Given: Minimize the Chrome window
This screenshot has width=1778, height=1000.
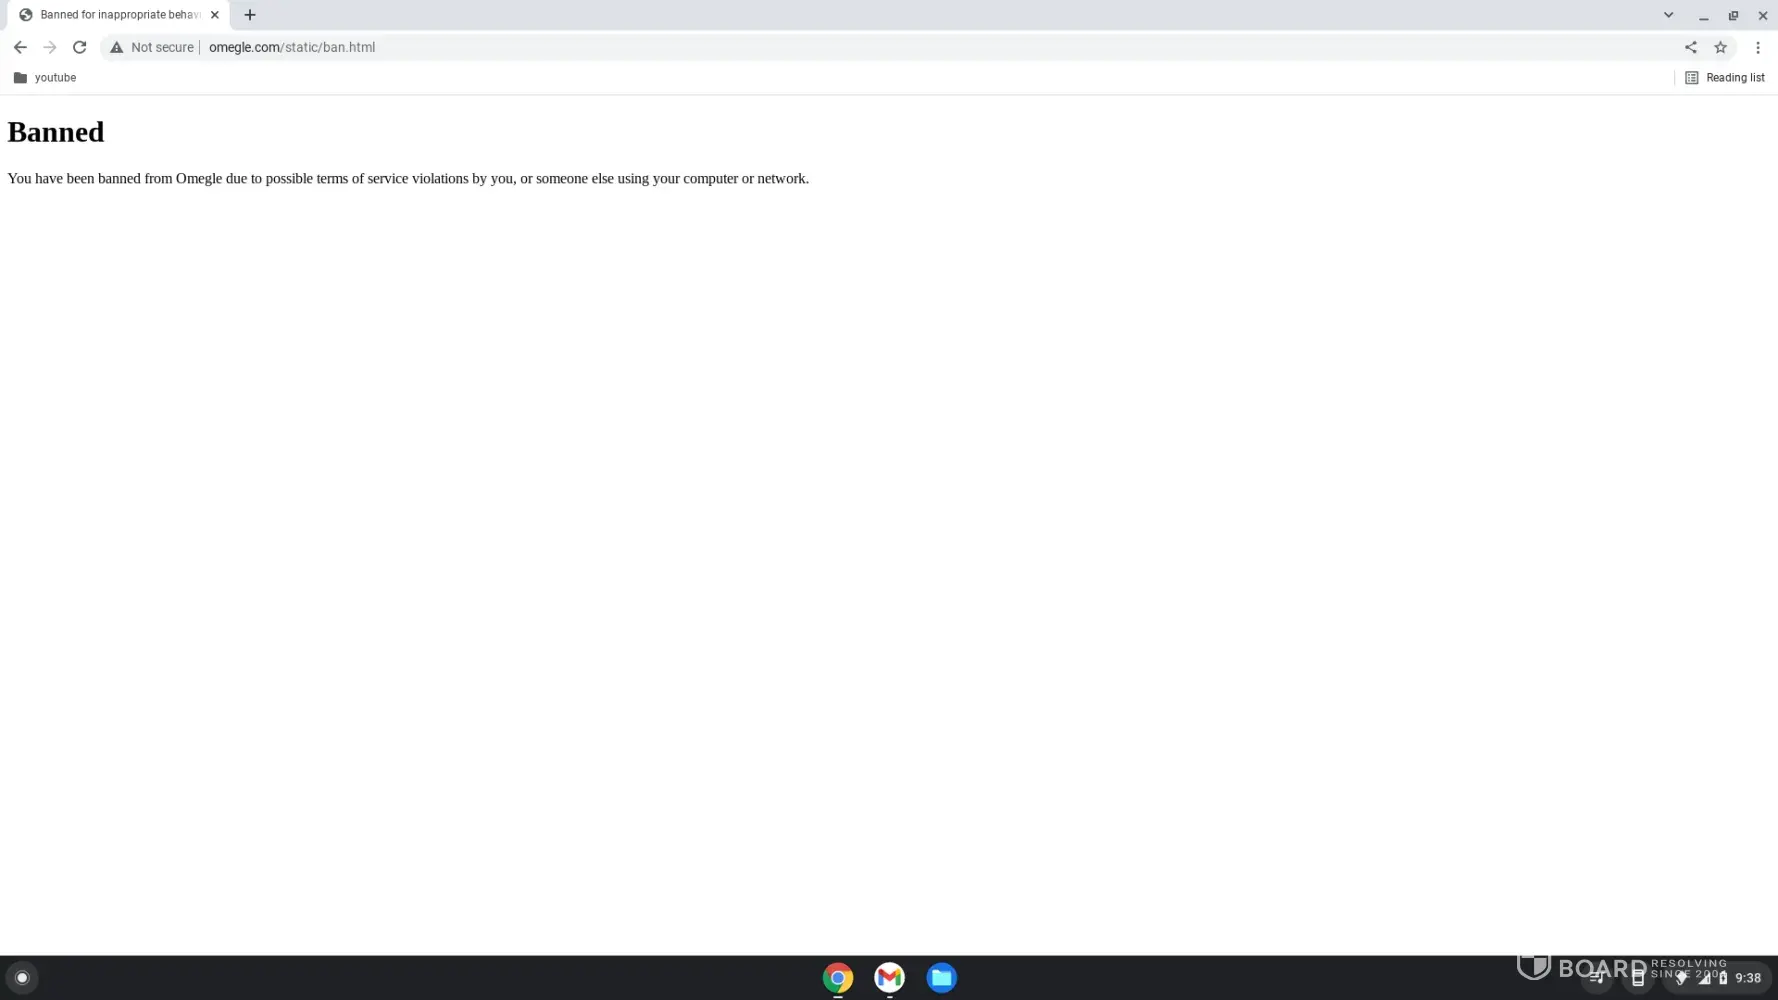Looking at the screenshot, I should (1703, 16).
